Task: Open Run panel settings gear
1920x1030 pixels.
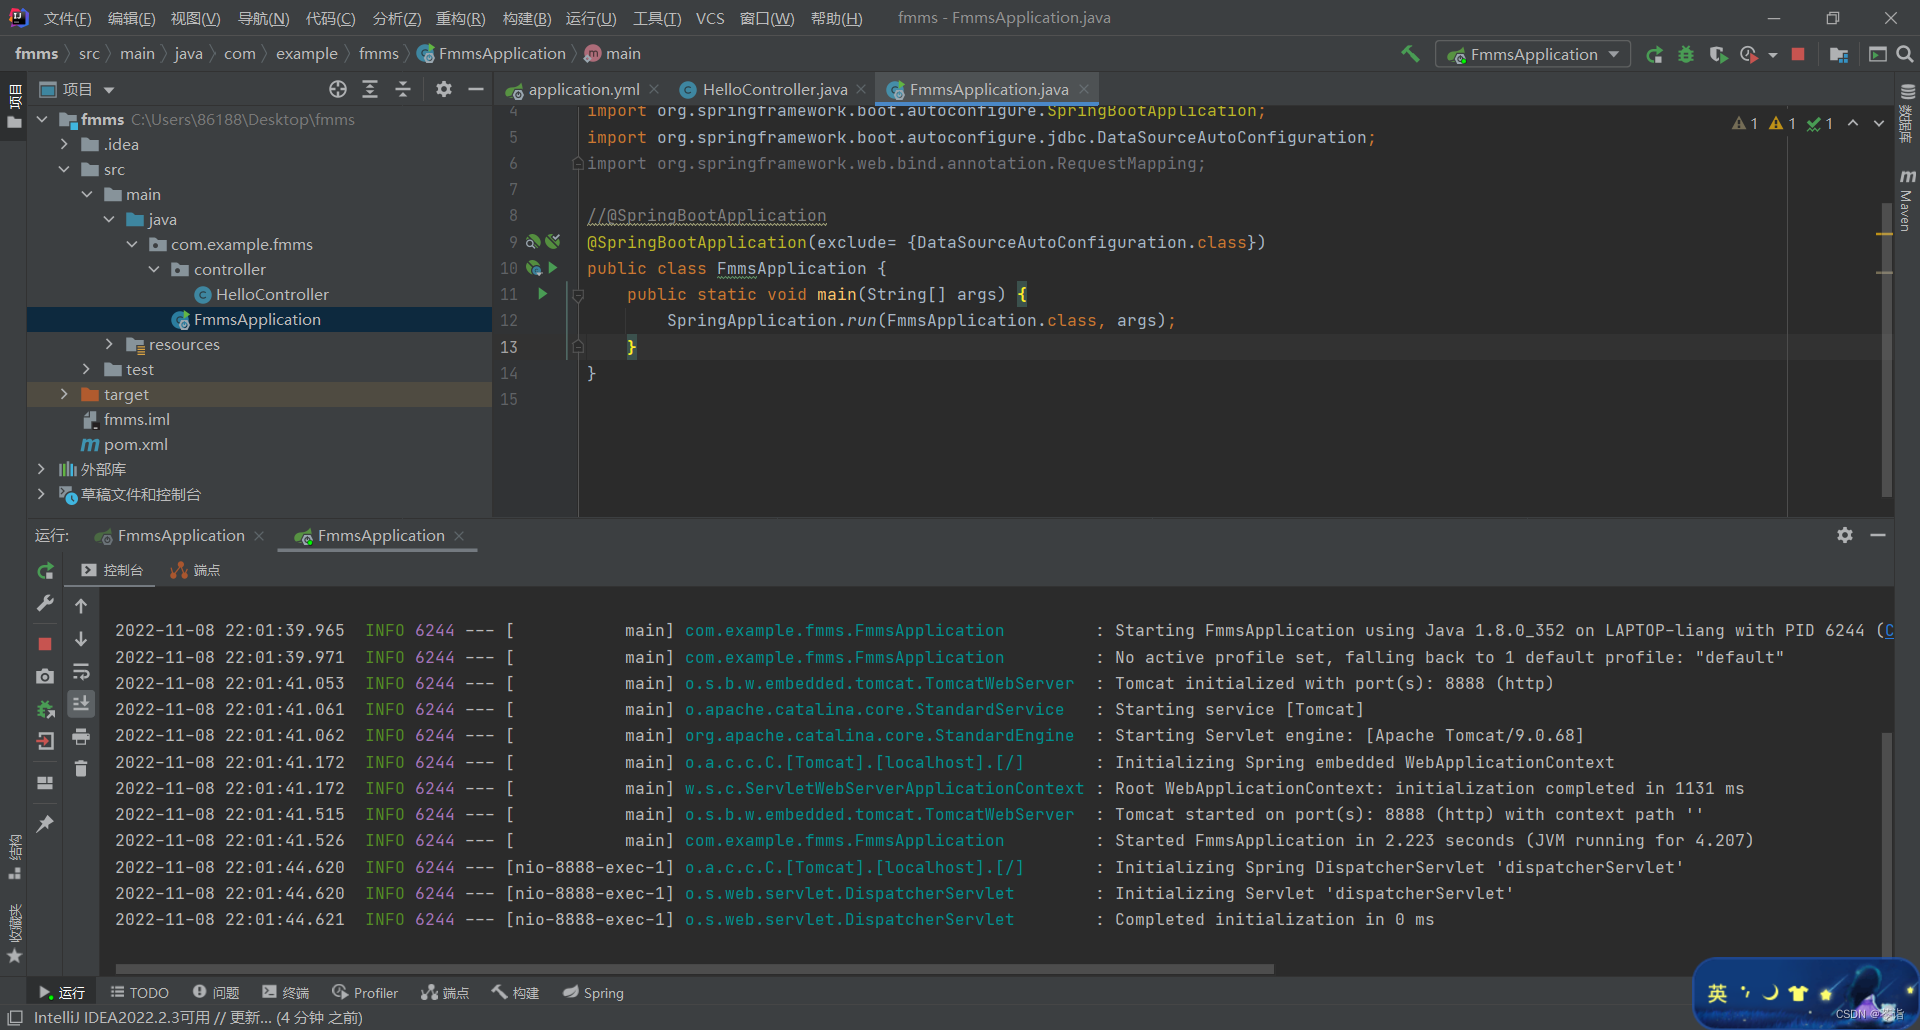Action: 1845,535
